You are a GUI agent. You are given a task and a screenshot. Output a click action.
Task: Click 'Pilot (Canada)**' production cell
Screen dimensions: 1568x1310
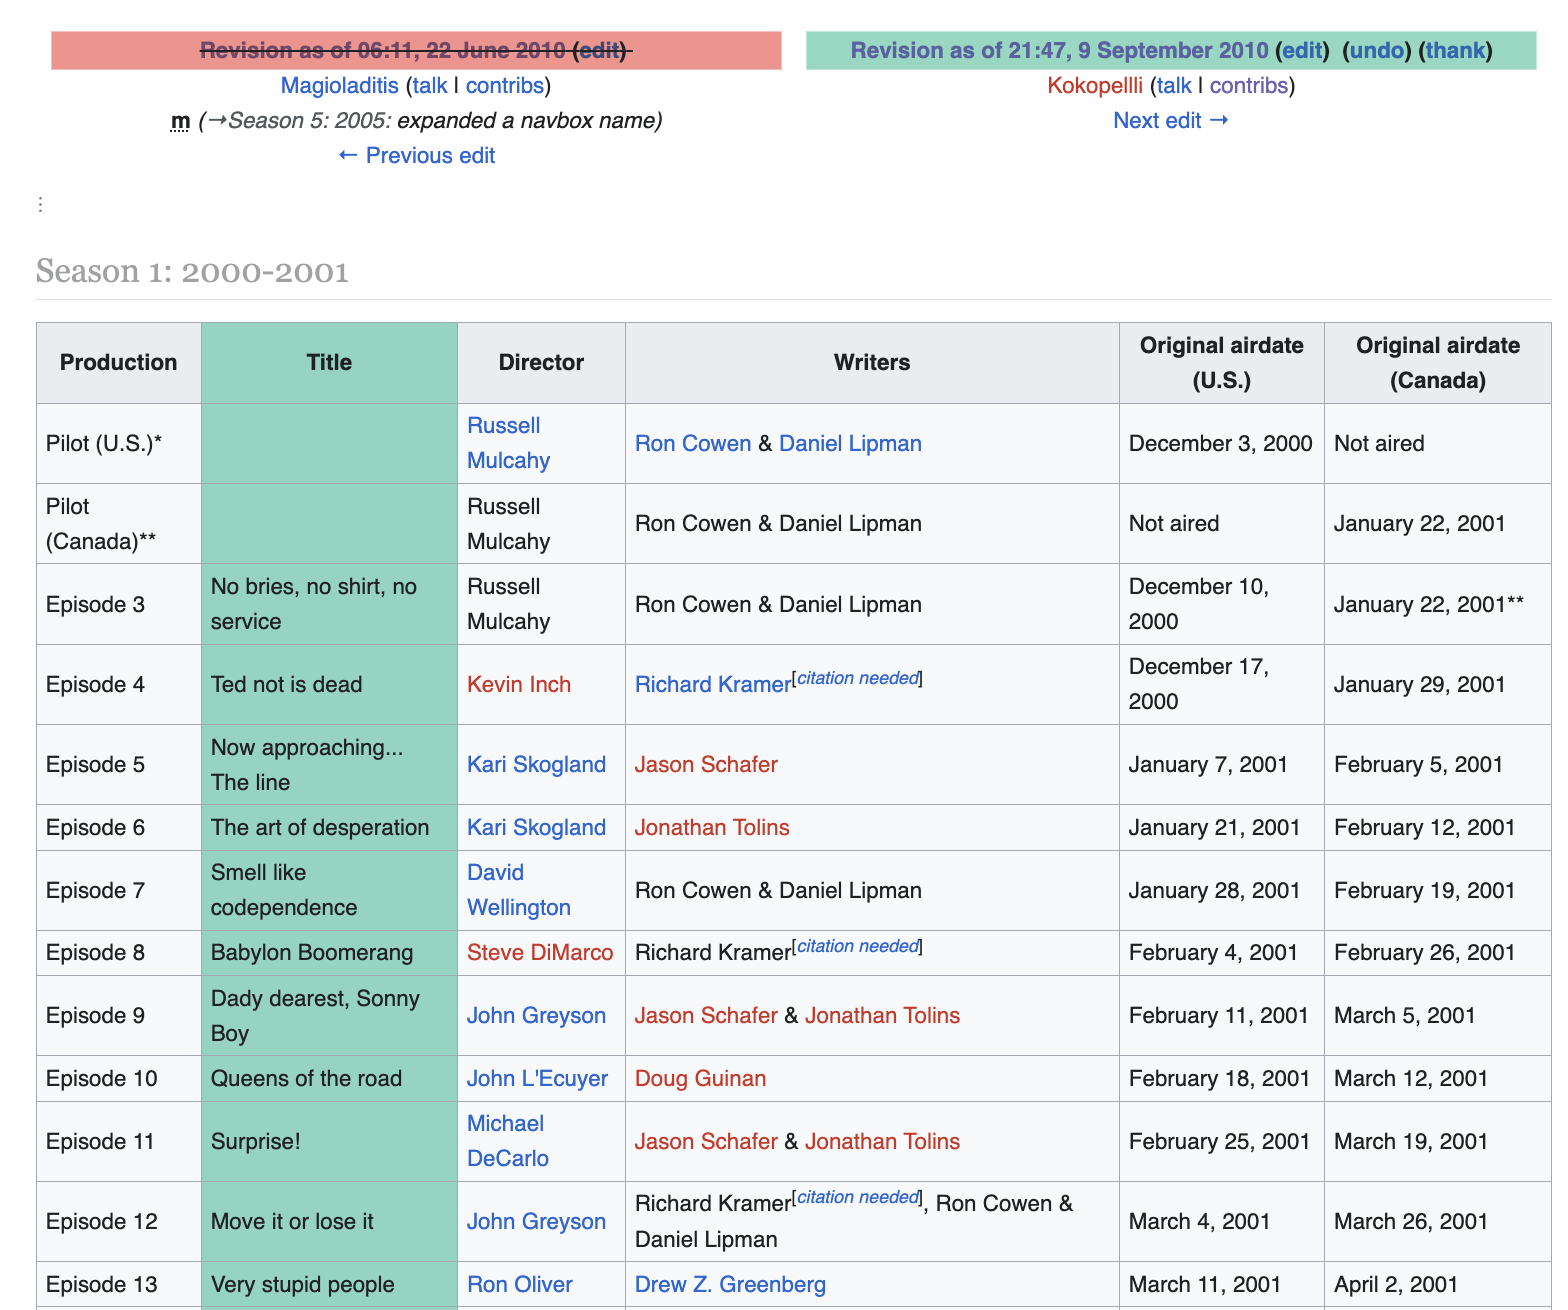(x=118, y=524)
